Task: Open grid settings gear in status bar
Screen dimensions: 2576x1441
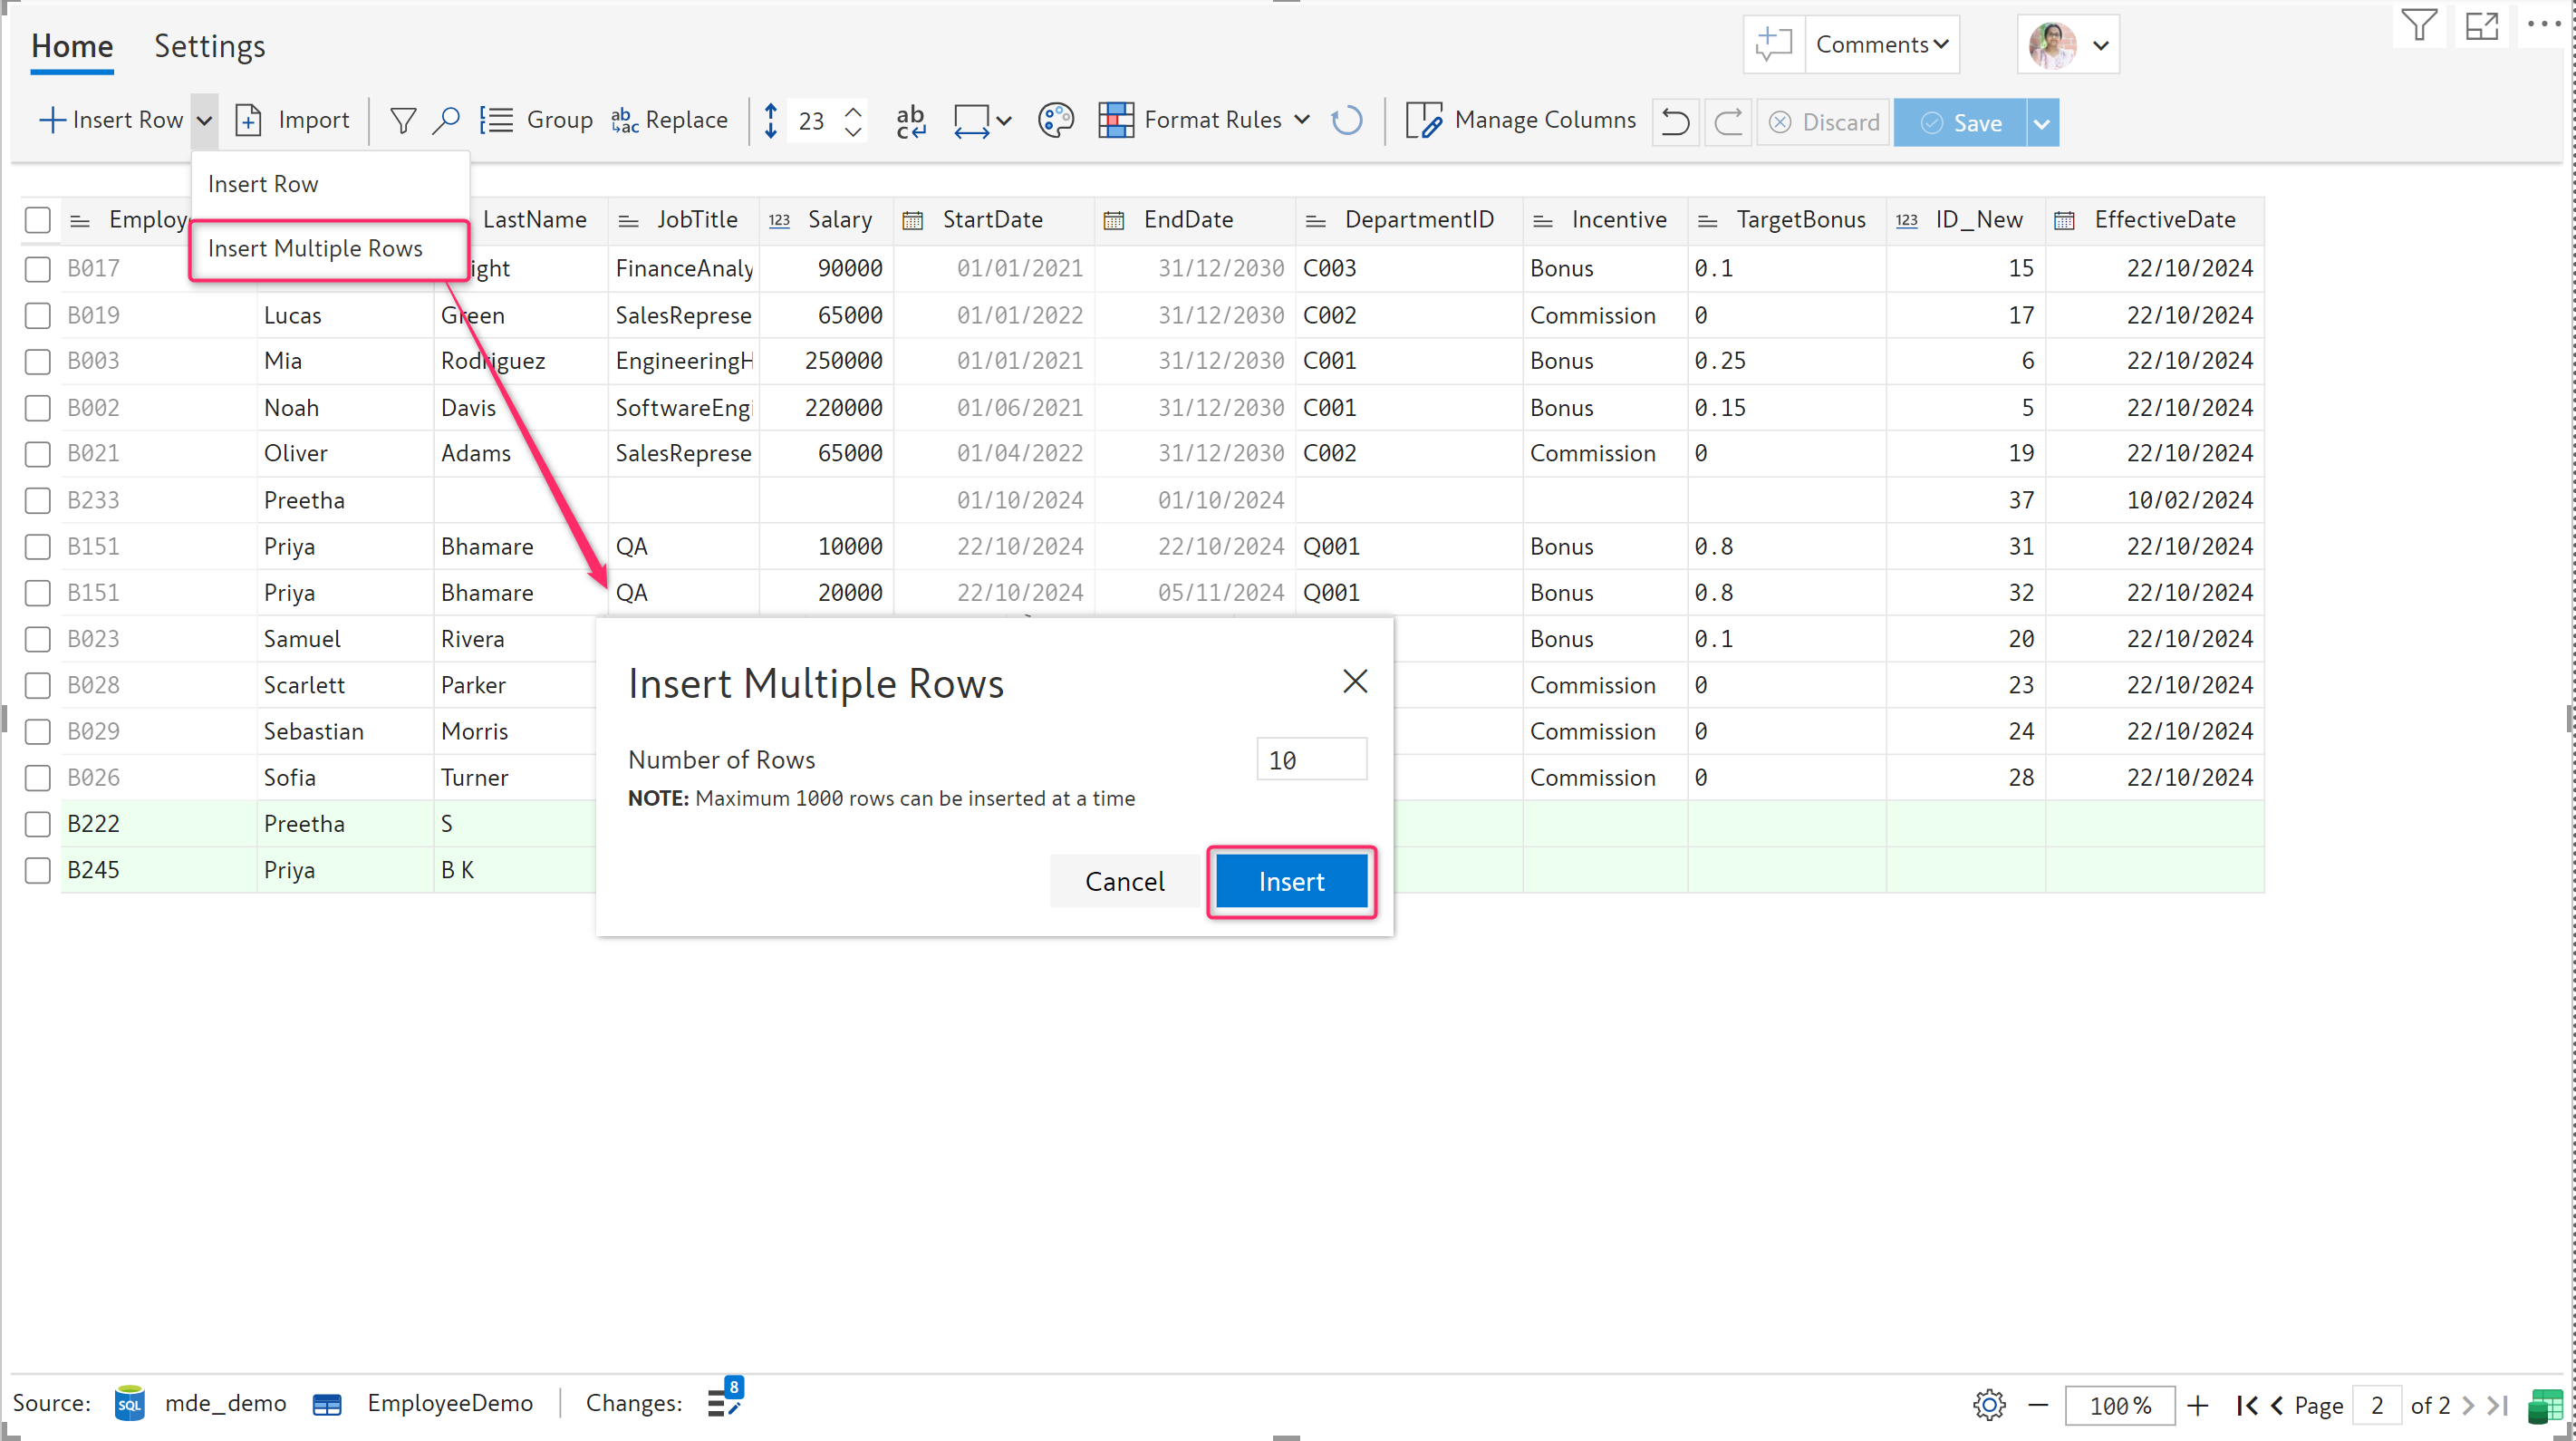Action: click(x=1989, y=1404)
